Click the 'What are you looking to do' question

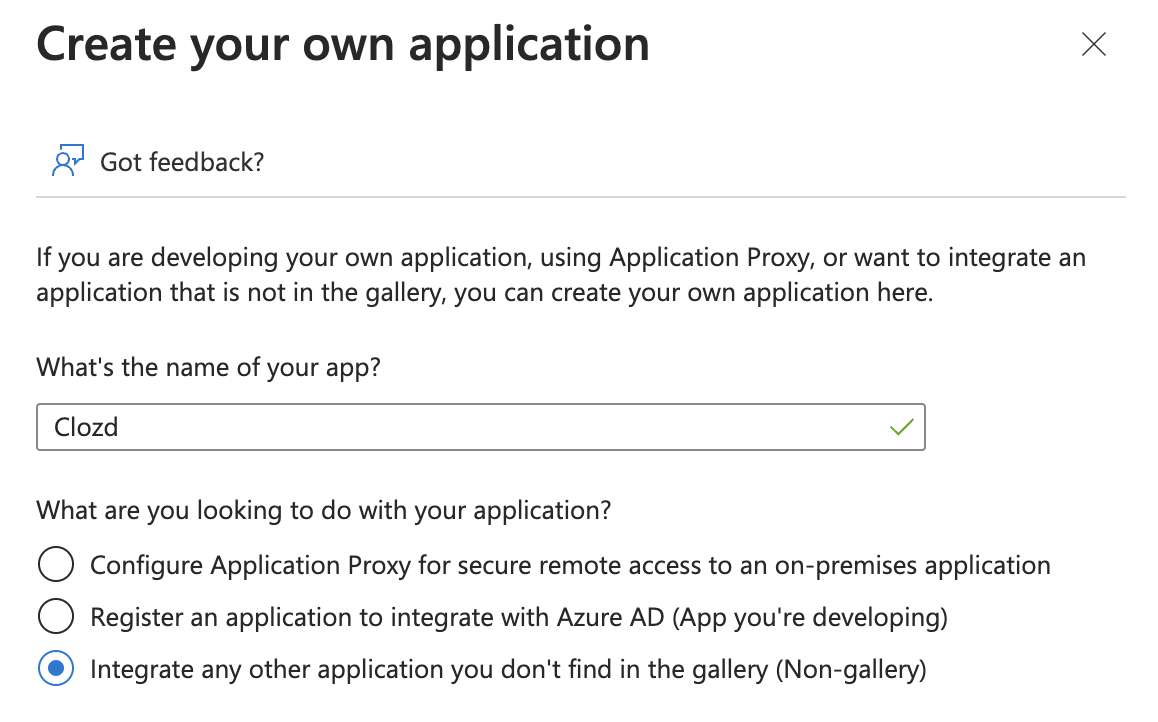[323, 511]
